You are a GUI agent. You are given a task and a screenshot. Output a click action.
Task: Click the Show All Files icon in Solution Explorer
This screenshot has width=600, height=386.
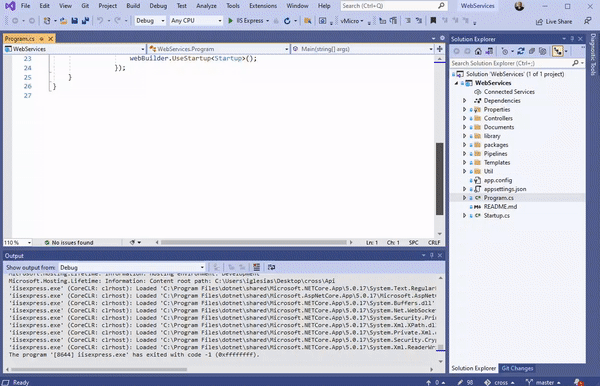[542, 51]
